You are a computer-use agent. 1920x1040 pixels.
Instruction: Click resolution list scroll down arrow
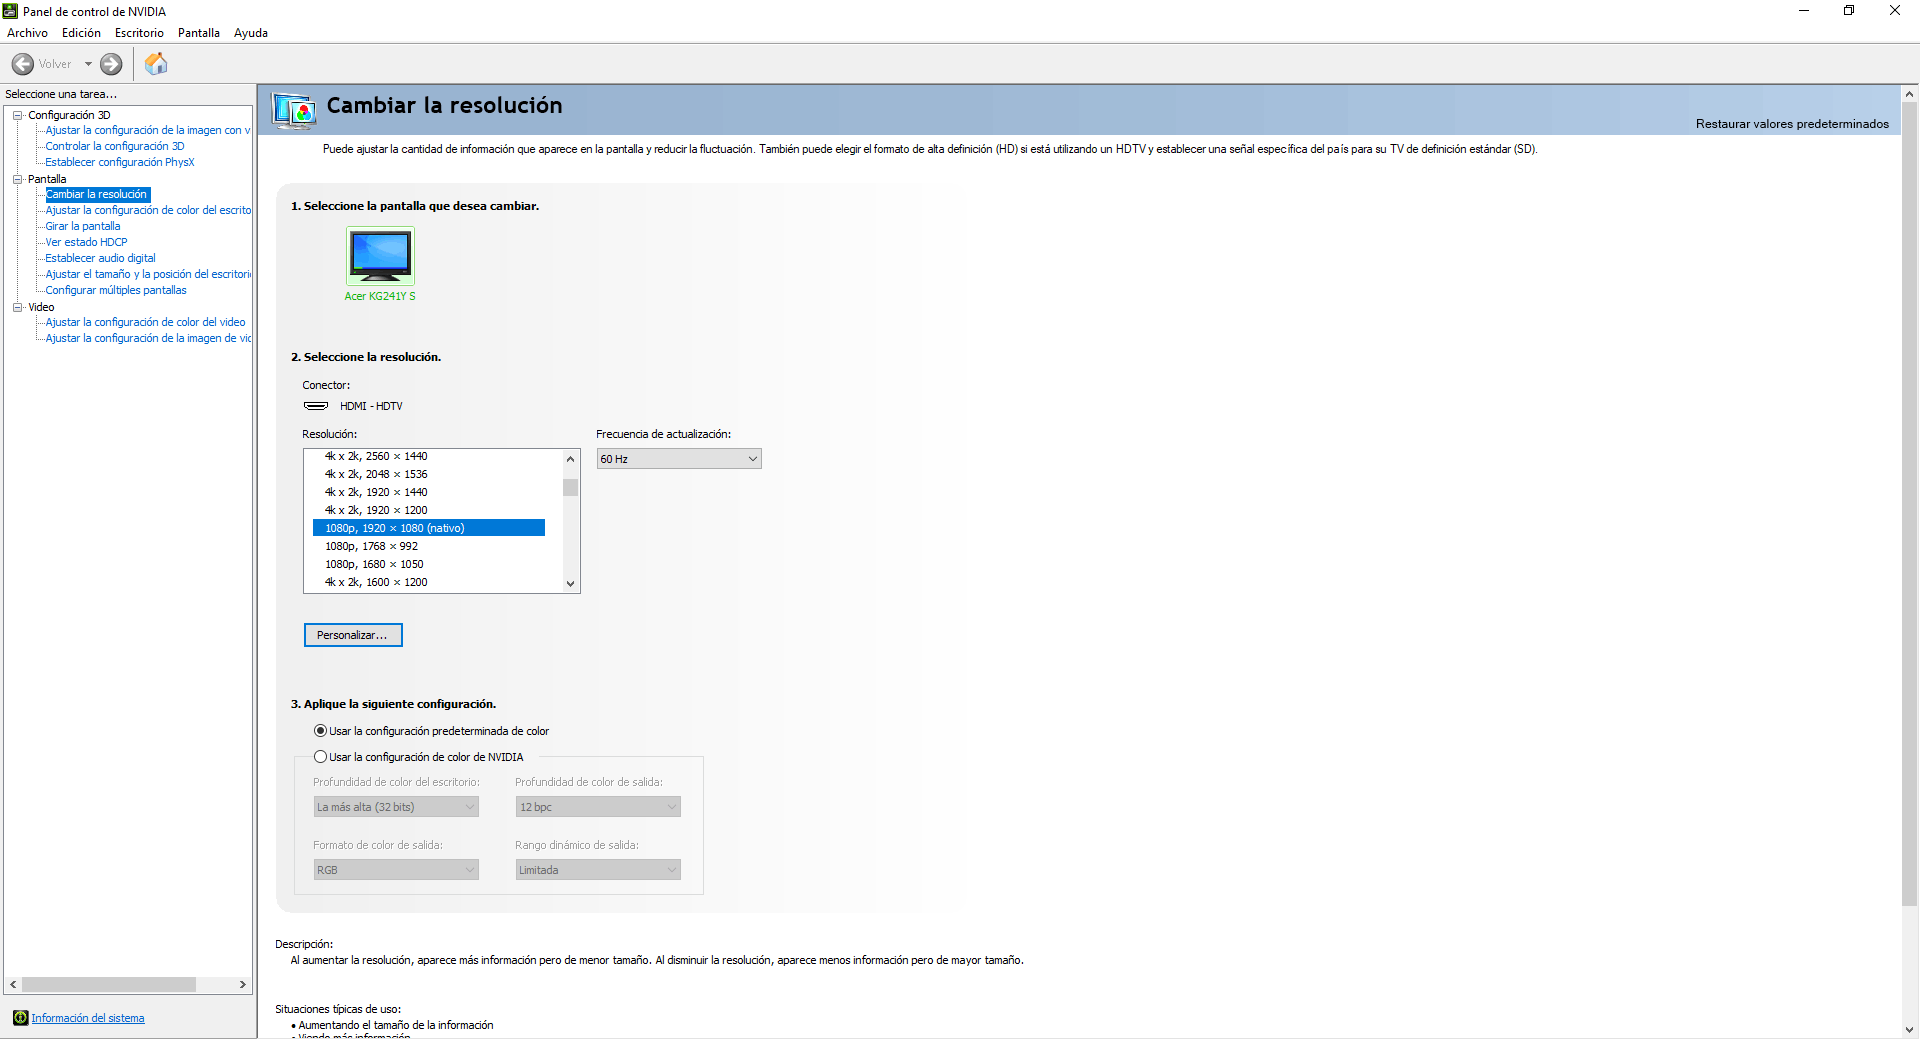point(570,584)
